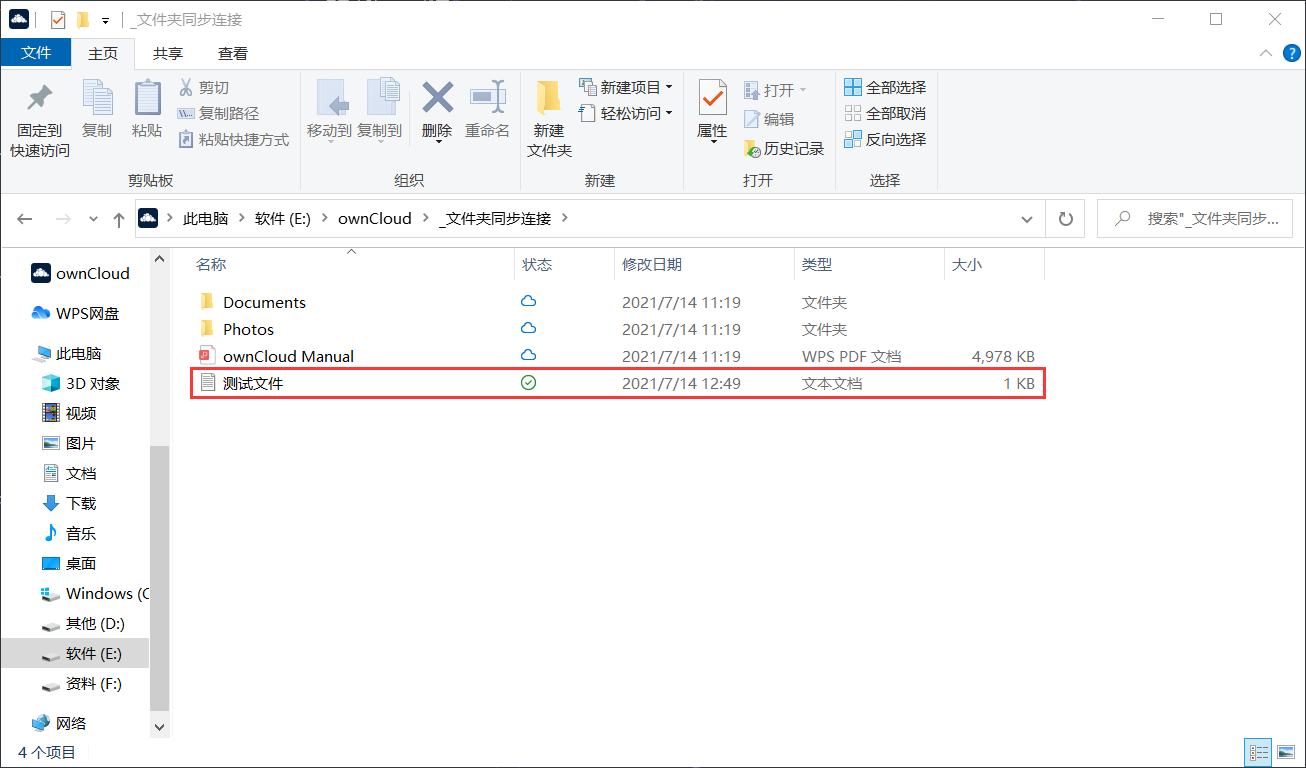The width and height of the screenshot is (1306, 768).
Task: Sort by the 名称 (Name) column header
Action: click(352, 265)
